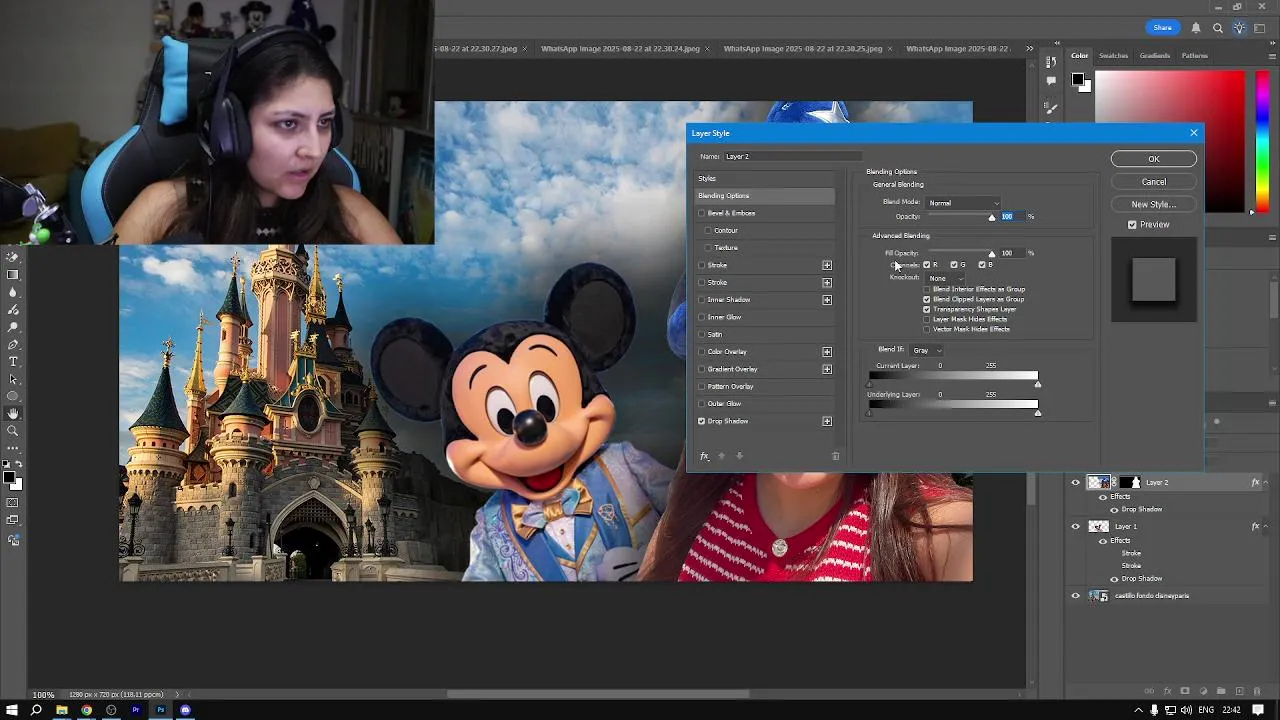Select the Zoom magnifier tool
The image size is (1280, 720).
pyautogui.click(x=13, y=430)
